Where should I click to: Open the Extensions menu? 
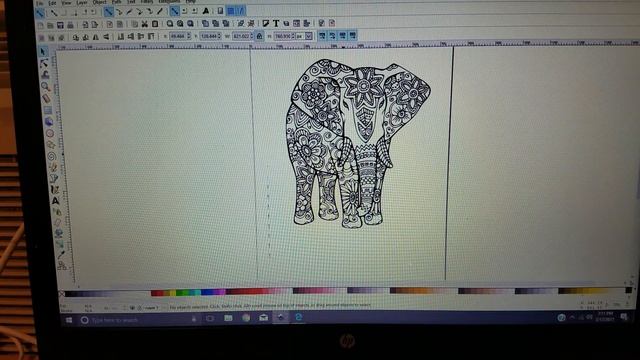tap(169, 2)
